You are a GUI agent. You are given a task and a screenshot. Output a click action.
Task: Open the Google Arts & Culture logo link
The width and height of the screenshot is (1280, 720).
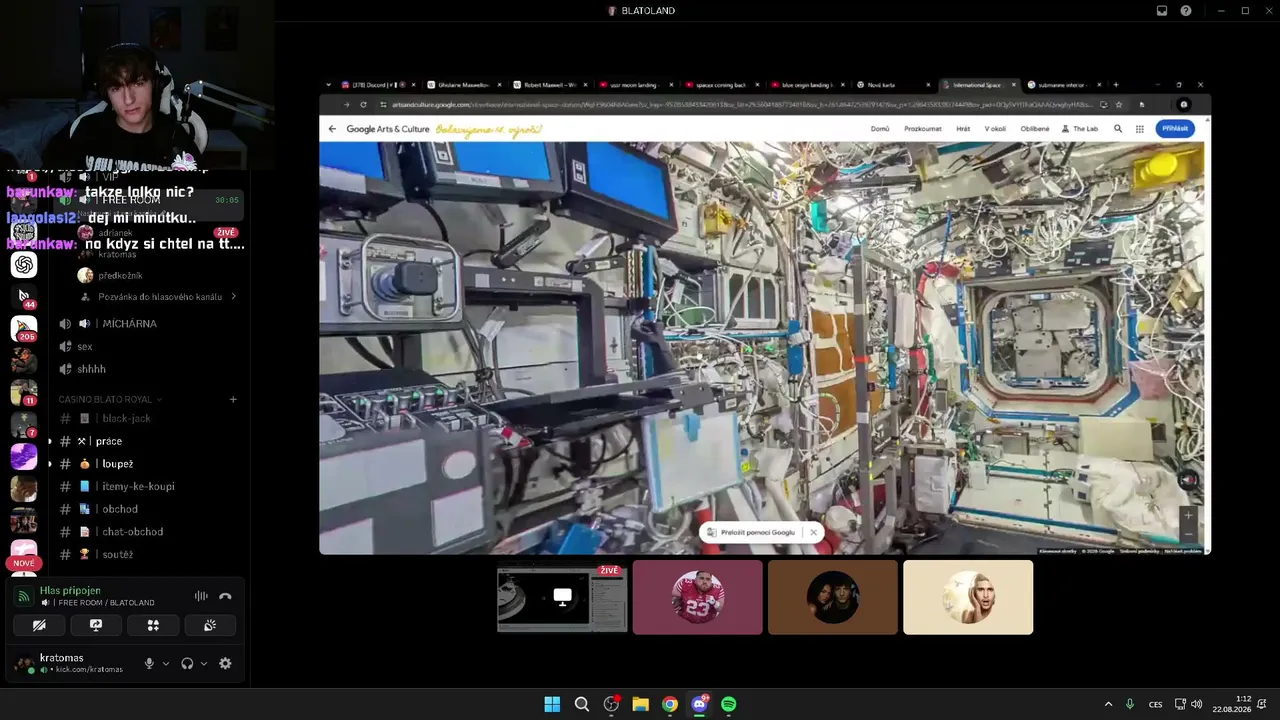[388, 129]
